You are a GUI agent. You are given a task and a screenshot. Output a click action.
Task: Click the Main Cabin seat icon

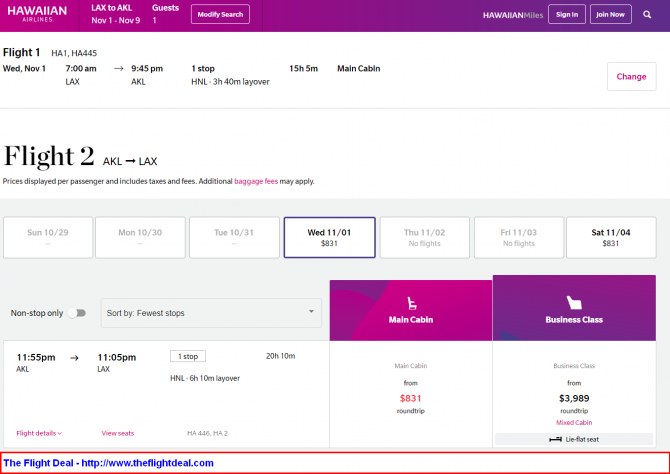tap(411, 303)
